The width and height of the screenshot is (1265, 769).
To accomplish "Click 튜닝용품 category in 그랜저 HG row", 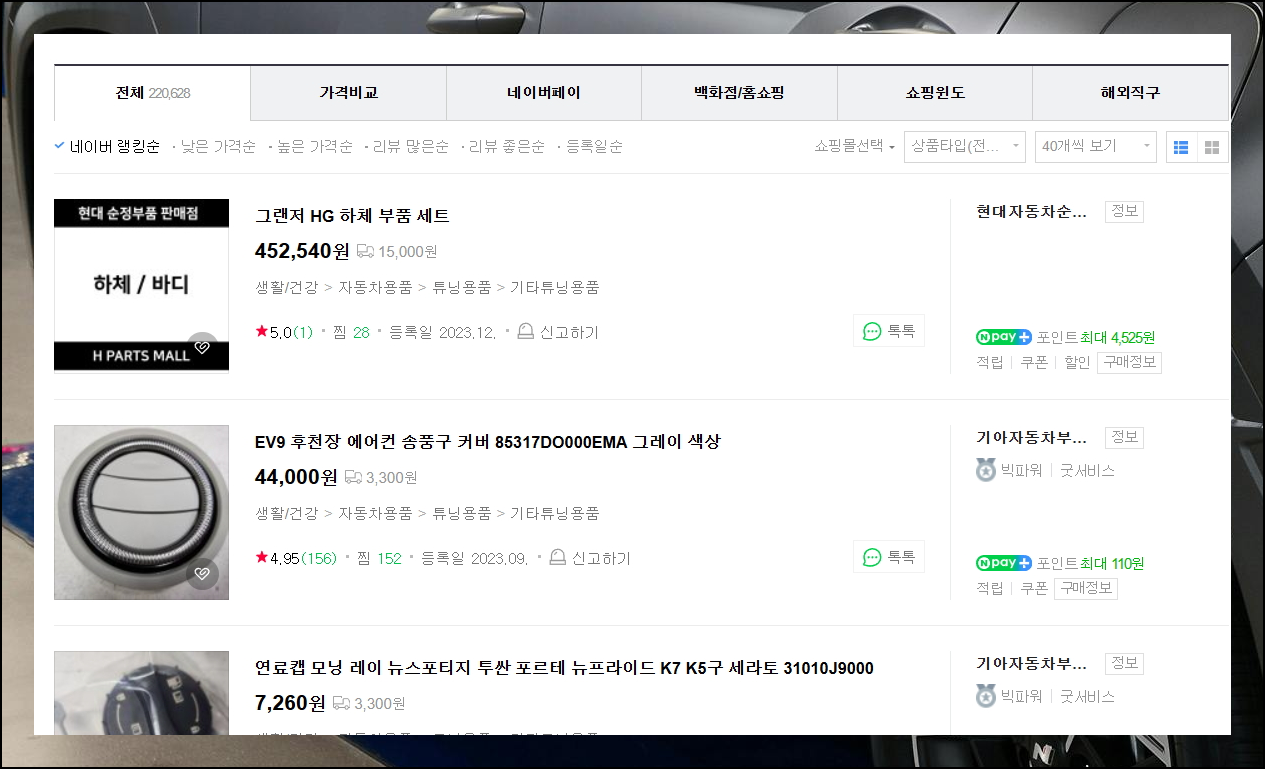I will pyautogui.click(x=462, y=287).
